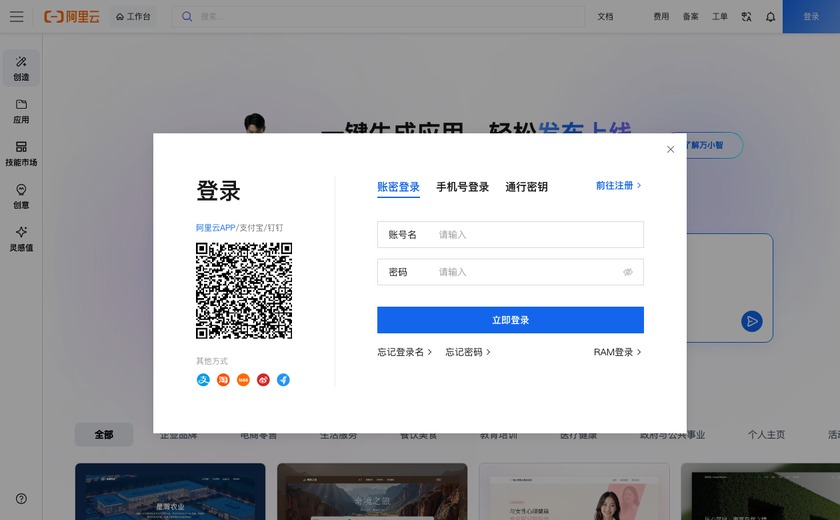Image resolution: width=840 pixels, height=520 pixels.
Task: Open the 工单 header menu
Action: 719,17
